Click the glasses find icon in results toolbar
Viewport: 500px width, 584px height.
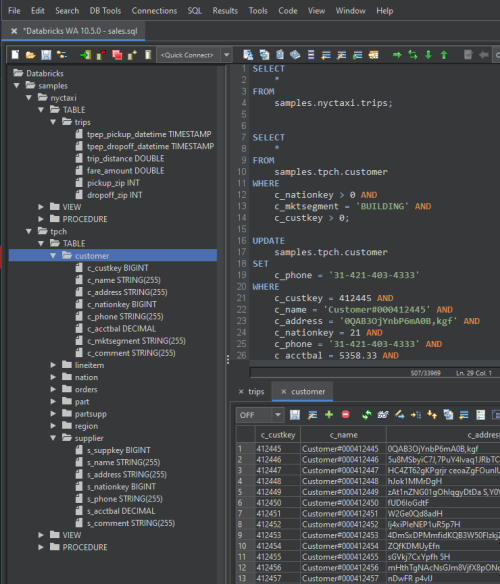click(383, 415)
